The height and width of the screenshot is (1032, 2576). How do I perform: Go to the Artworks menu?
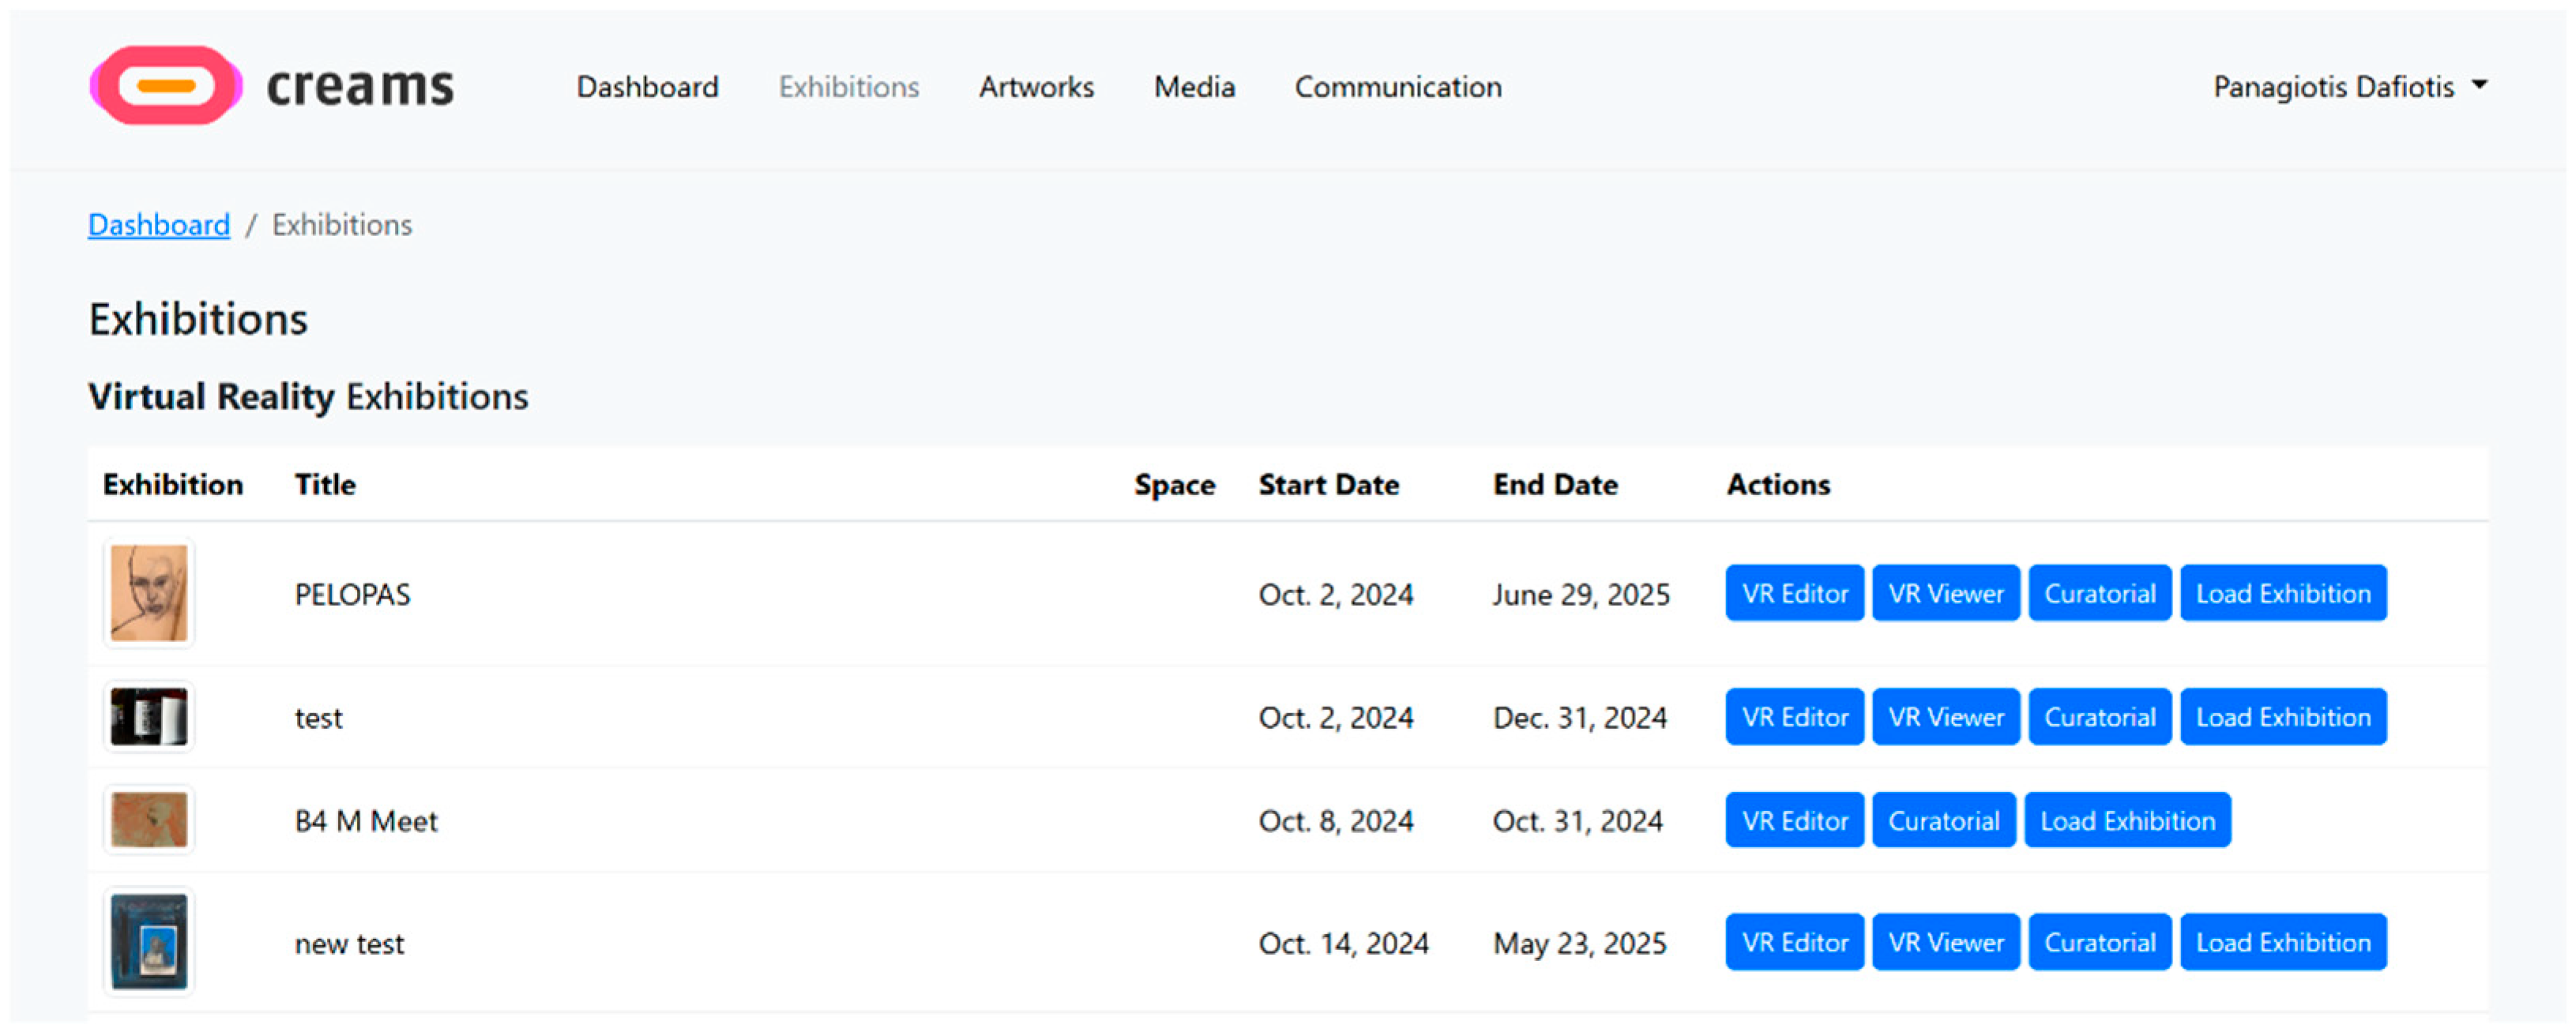(x=1036, y=87)
